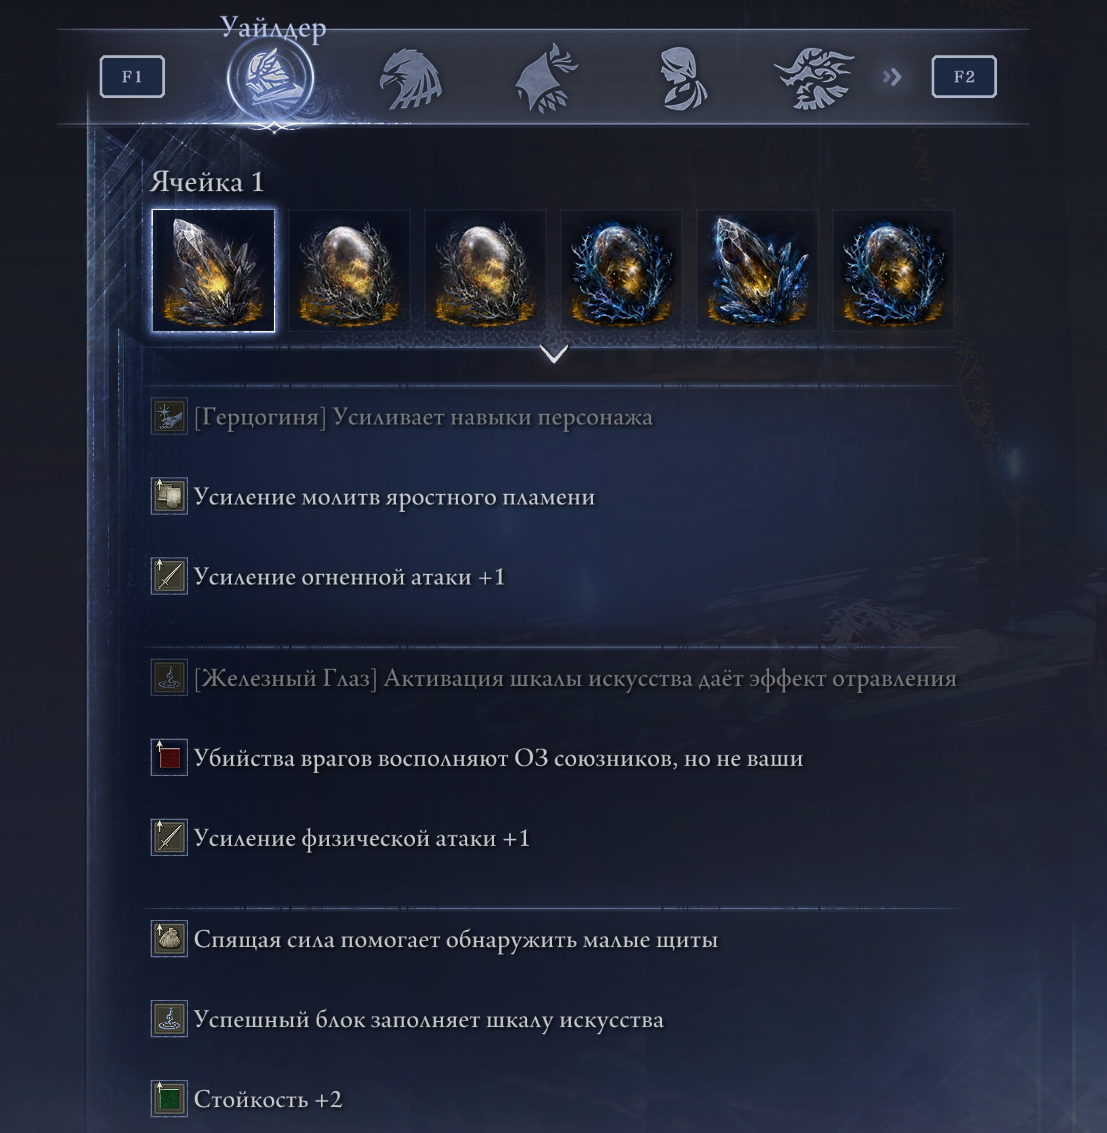Click the sword icon beside Усиление огненной атаки
The image size is (1107, 1133).
point(169,576)
